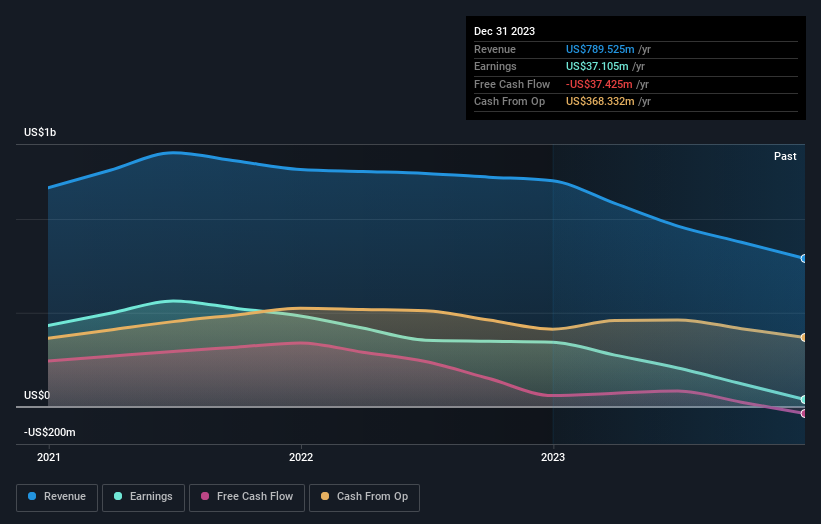
Task: Click the US$0 y-axis label
Action: click(37, 395)
